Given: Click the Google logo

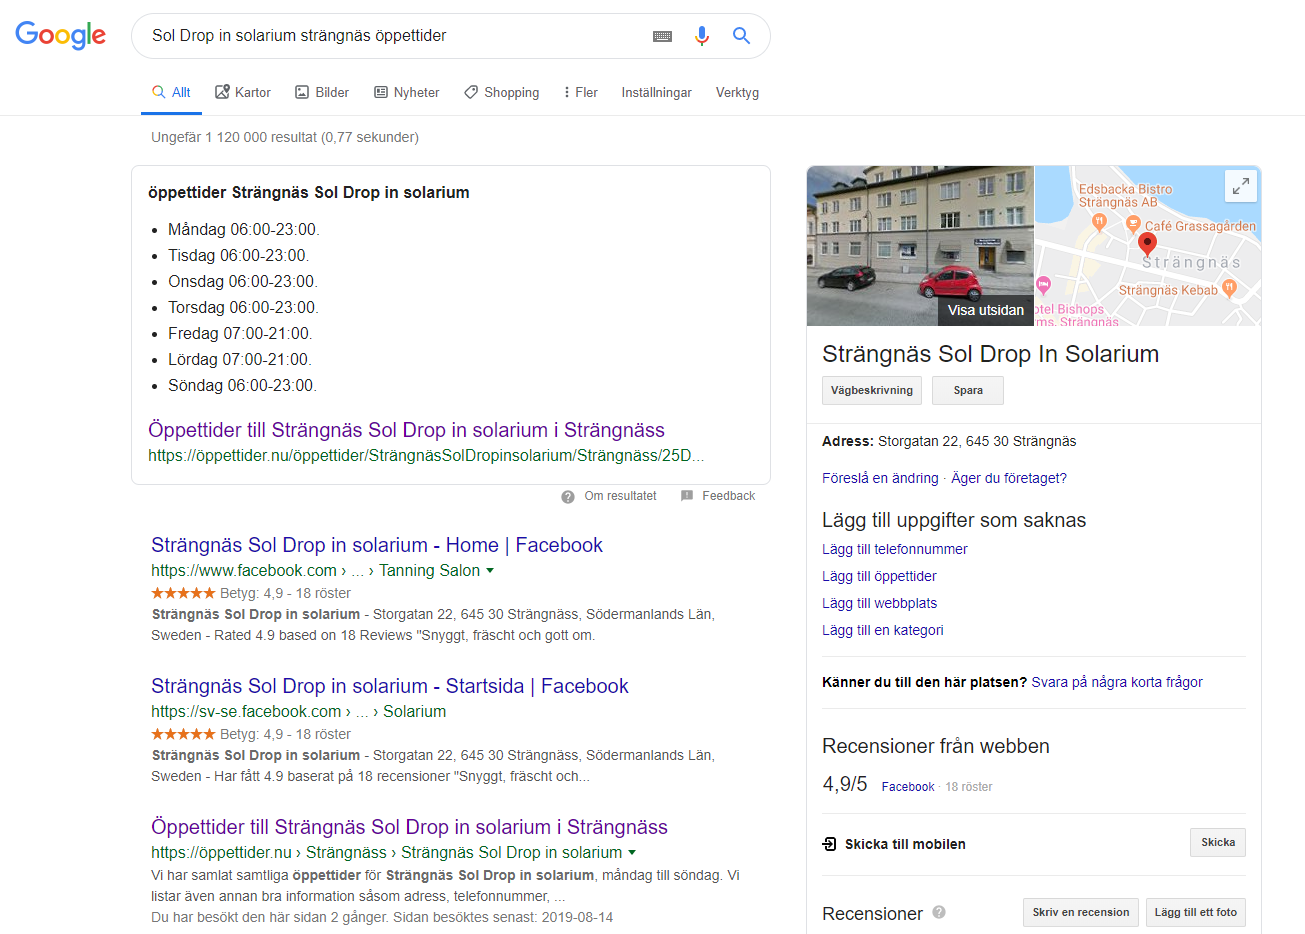Looking at the screenshot, I should tap(60, 35).
